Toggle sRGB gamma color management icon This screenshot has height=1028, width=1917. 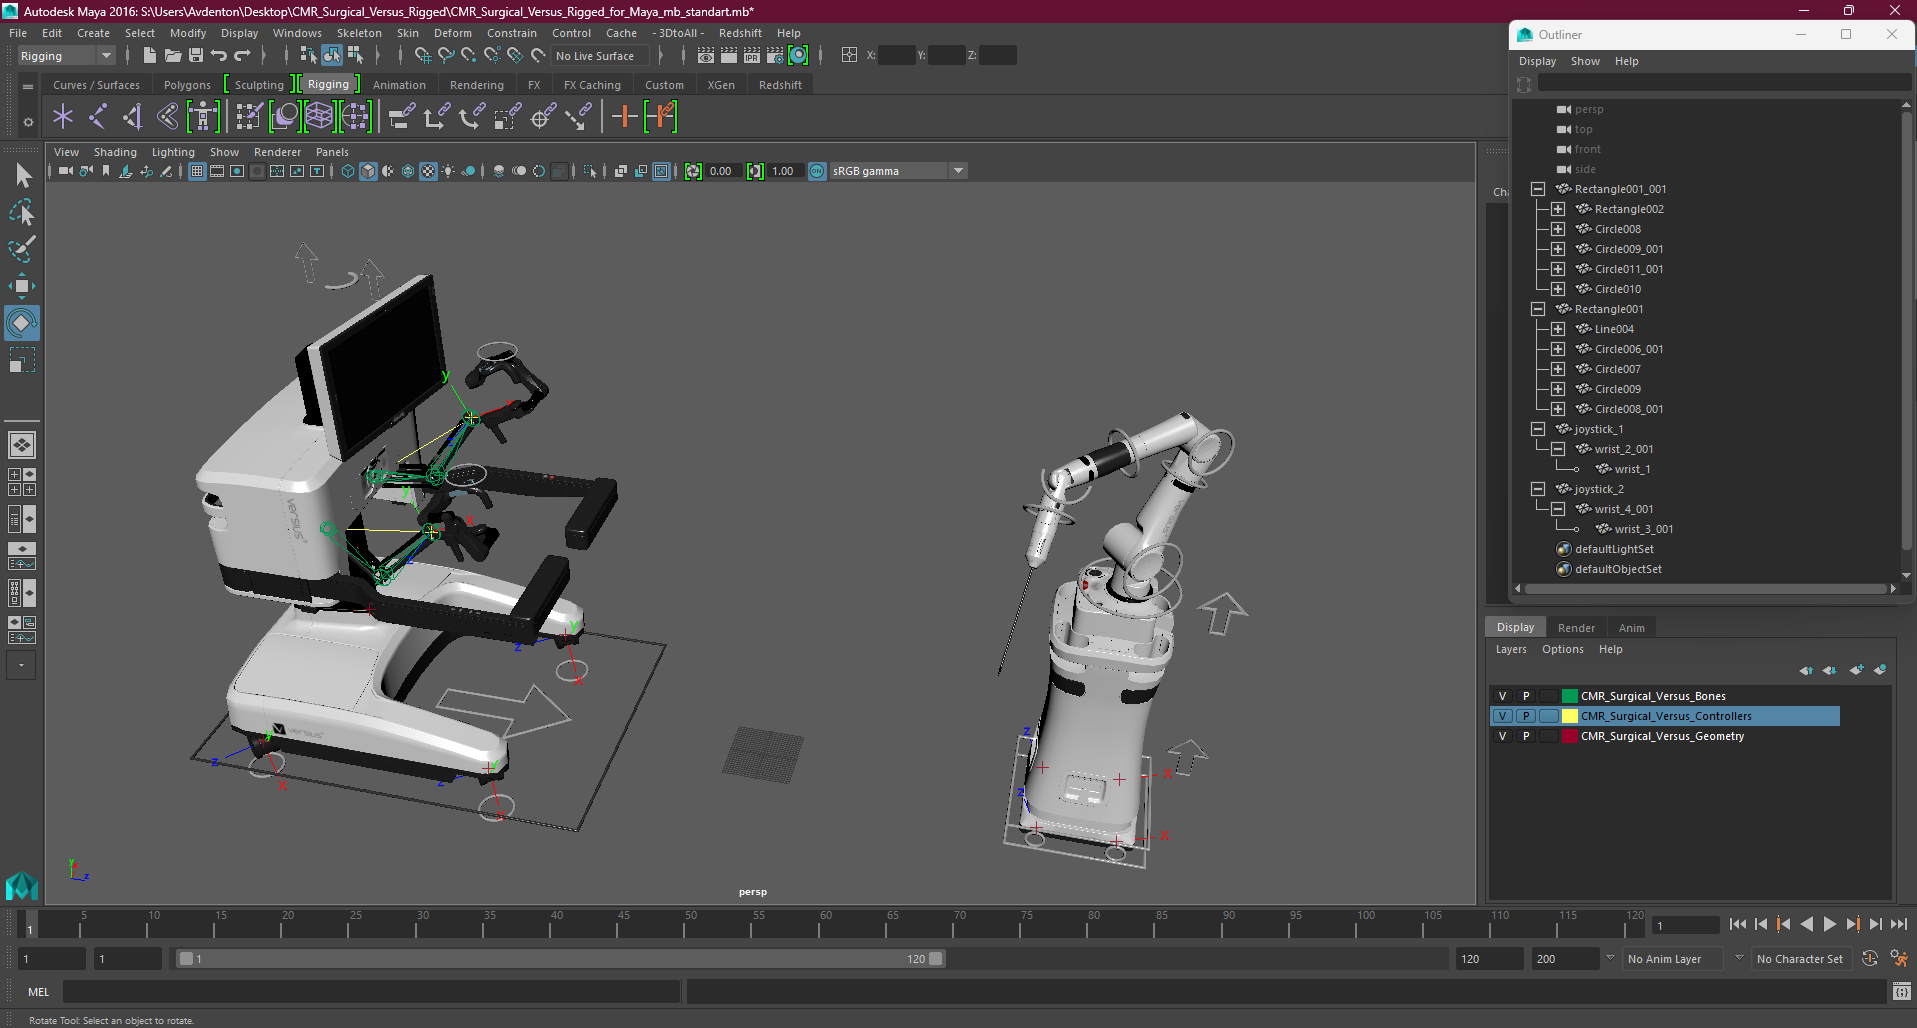click(817, 171)
